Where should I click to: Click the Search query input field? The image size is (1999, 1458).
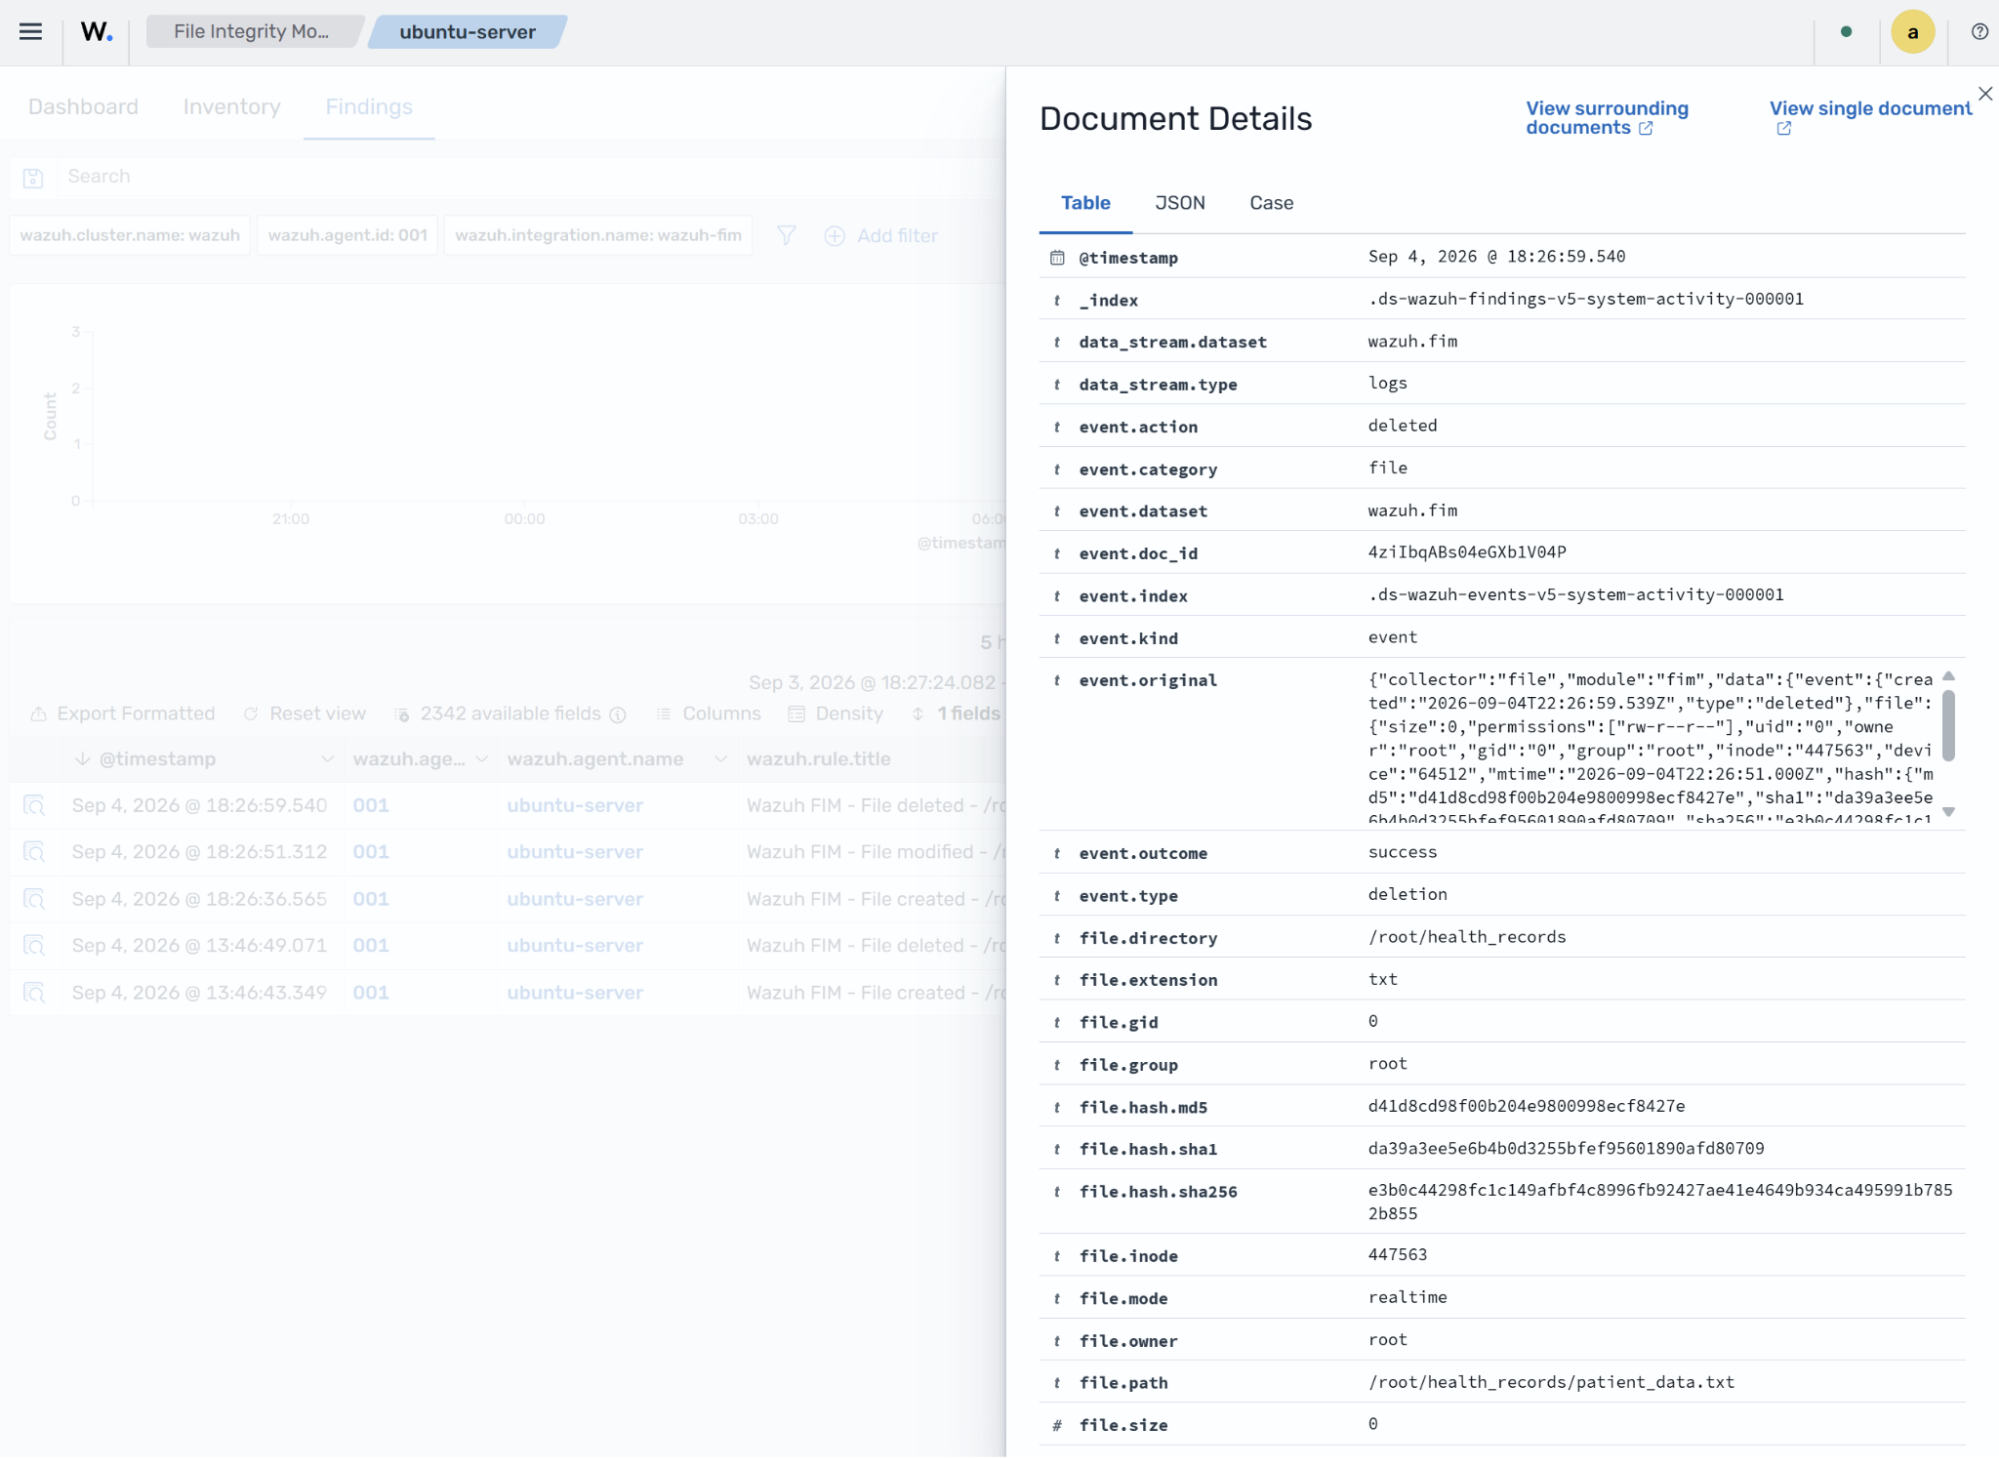click(x=530, y=177)
